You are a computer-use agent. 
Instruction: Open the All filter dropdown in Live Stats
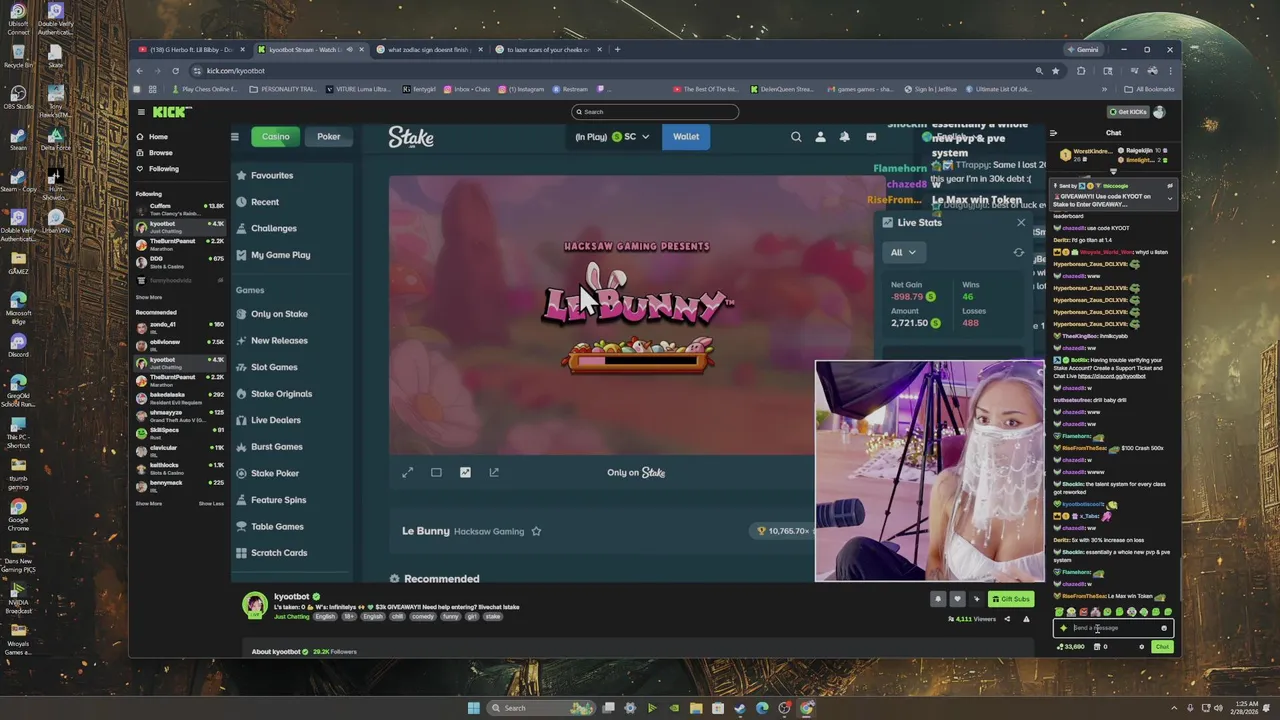point(902,252)
